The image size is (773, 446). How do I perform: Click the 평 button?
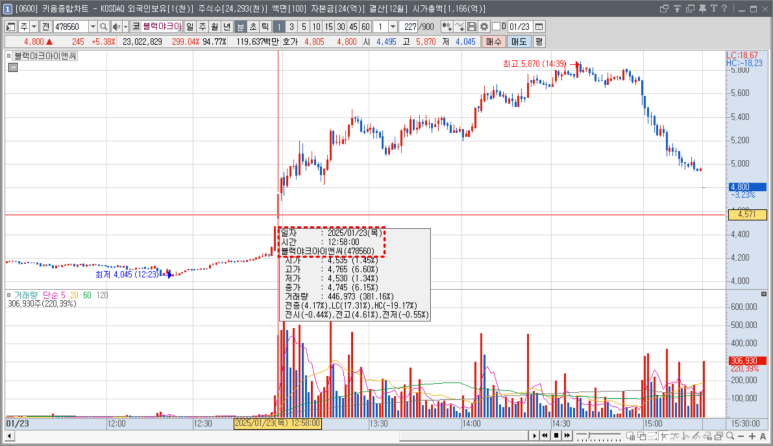pyautogui.click(x=539, y=42)
